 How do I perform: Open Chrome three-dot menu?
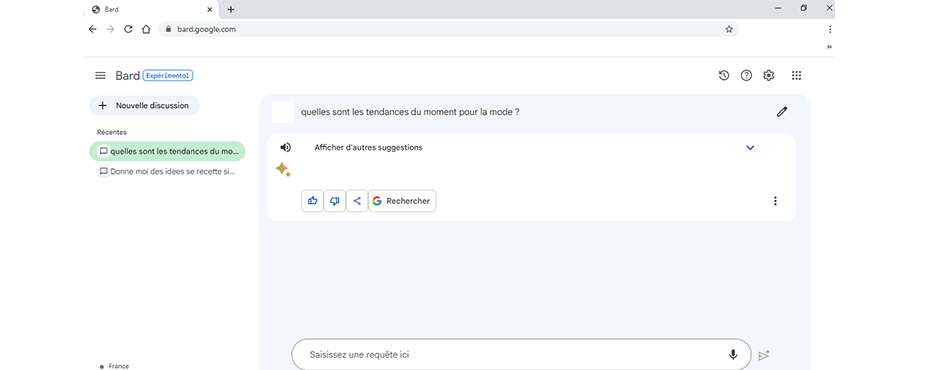pyautogui.click(x=830, y=29)
